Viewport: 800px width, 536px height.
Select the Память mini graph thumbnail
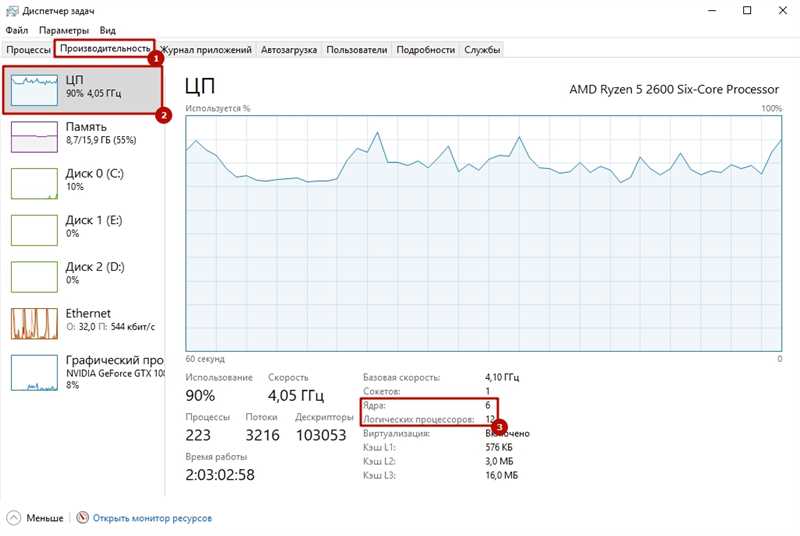34,137
